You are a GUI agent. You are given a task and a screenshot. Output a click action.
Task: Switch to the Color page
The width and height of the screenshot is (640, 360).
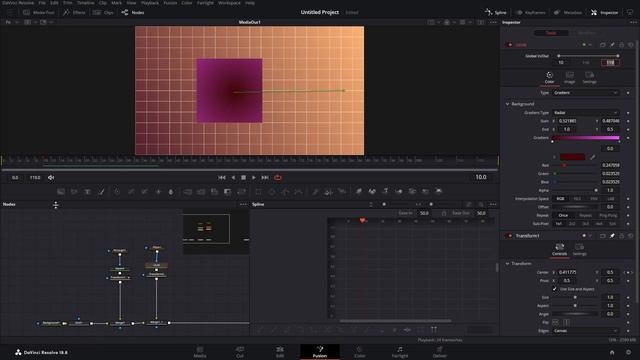[360, 352]
